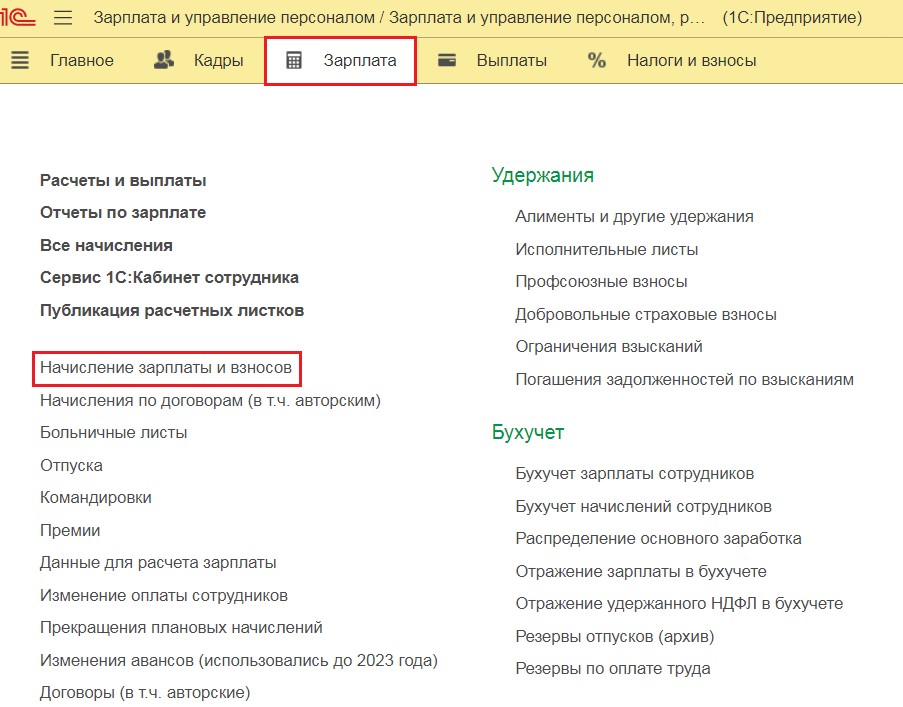Open Прекращения плановых начислений
903x707 pixels.
click(181, 628)
